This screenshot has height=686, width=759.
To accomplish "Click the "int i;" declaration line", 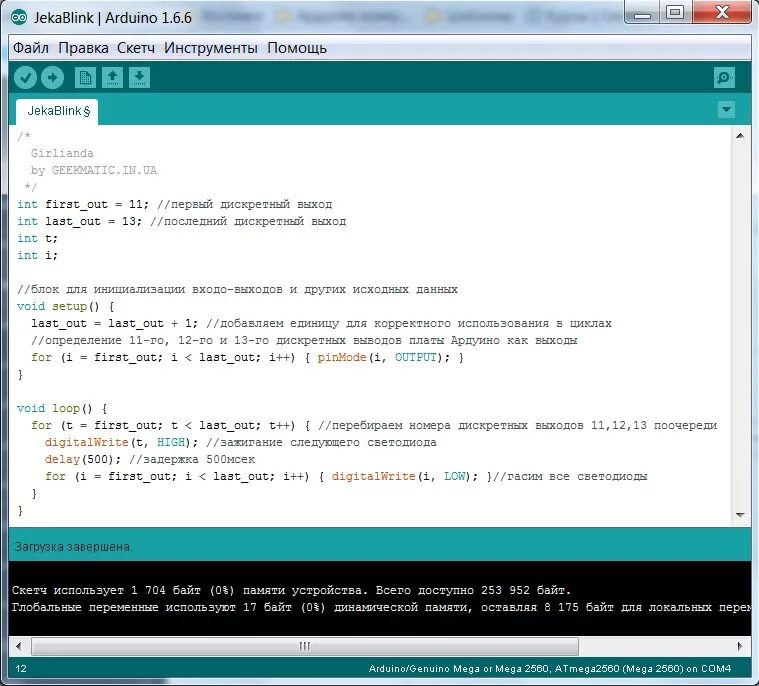I will click(x=37, y=255).
